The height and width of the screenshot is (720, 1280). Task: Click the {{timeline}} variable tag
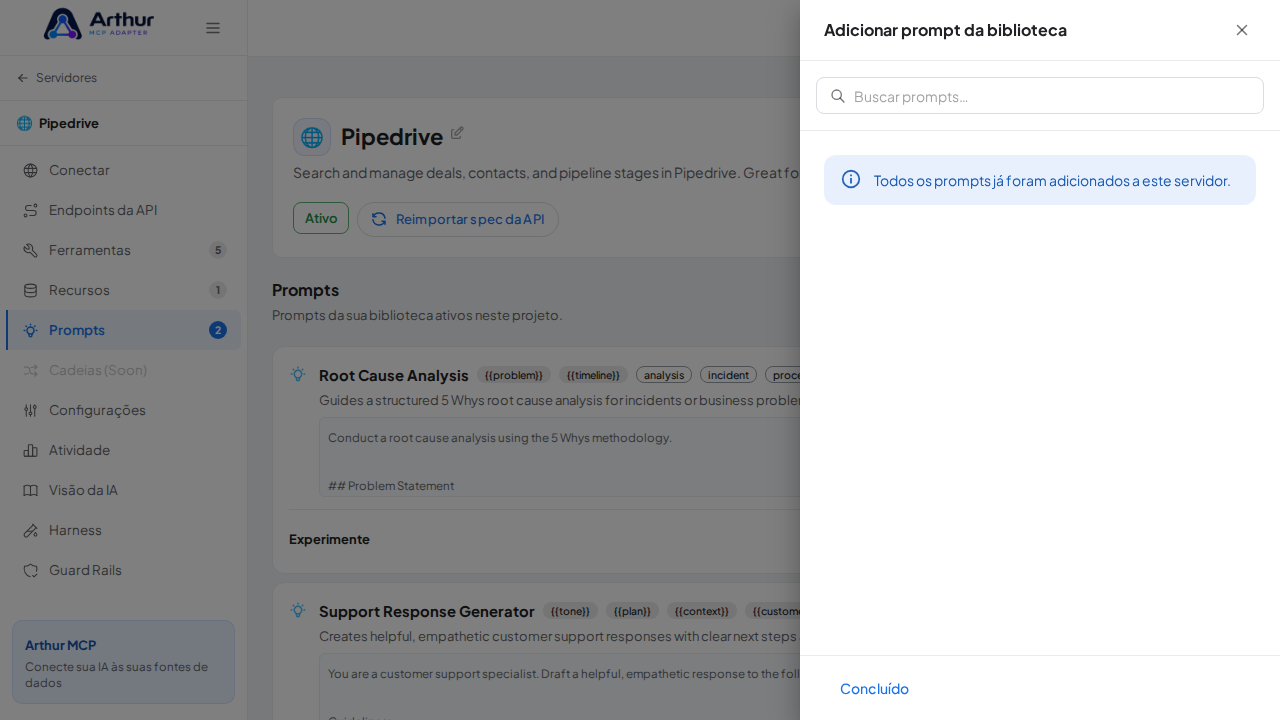593,375
